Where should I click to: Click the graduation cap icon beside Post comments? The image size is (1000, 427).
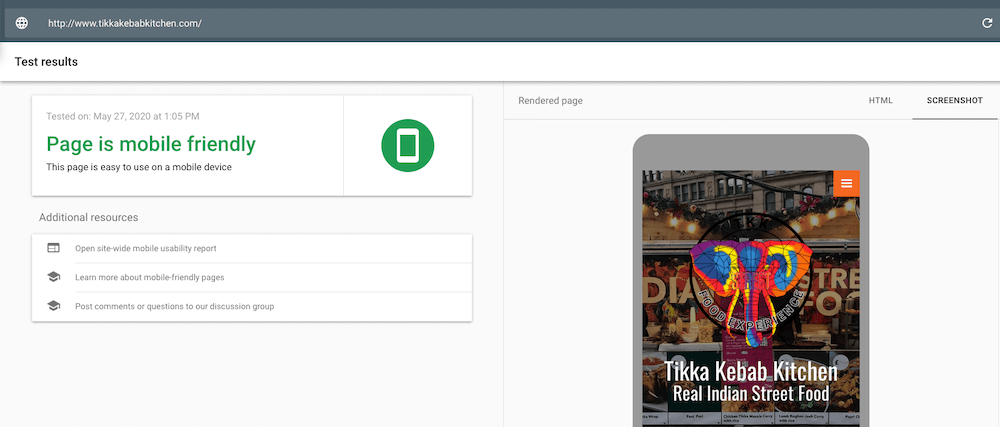[x=54, y=306]
